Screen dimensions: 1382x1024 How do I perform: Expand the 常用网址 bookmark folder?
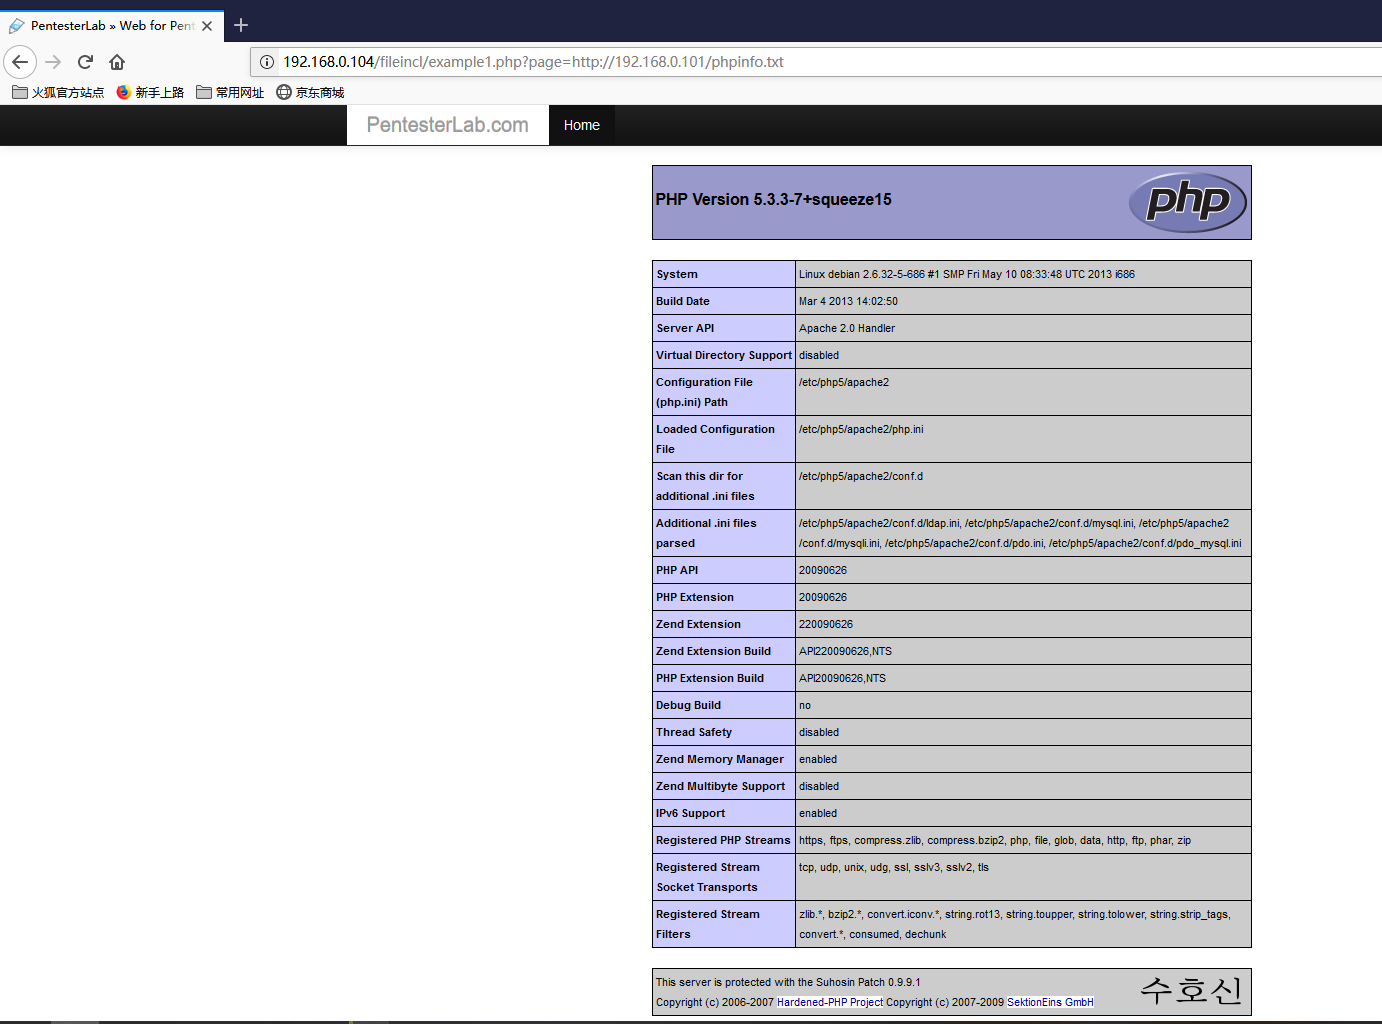[230, 92]
